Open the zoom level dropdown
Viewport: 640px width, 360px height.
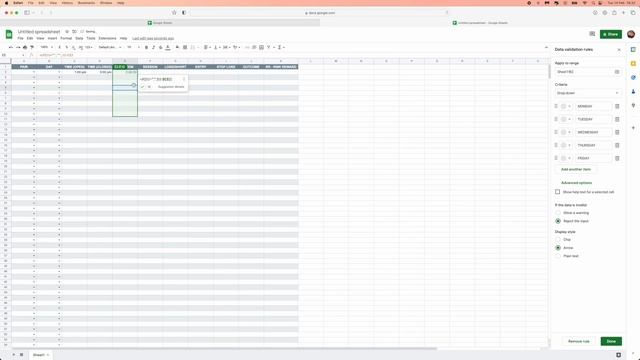point(47,47)
